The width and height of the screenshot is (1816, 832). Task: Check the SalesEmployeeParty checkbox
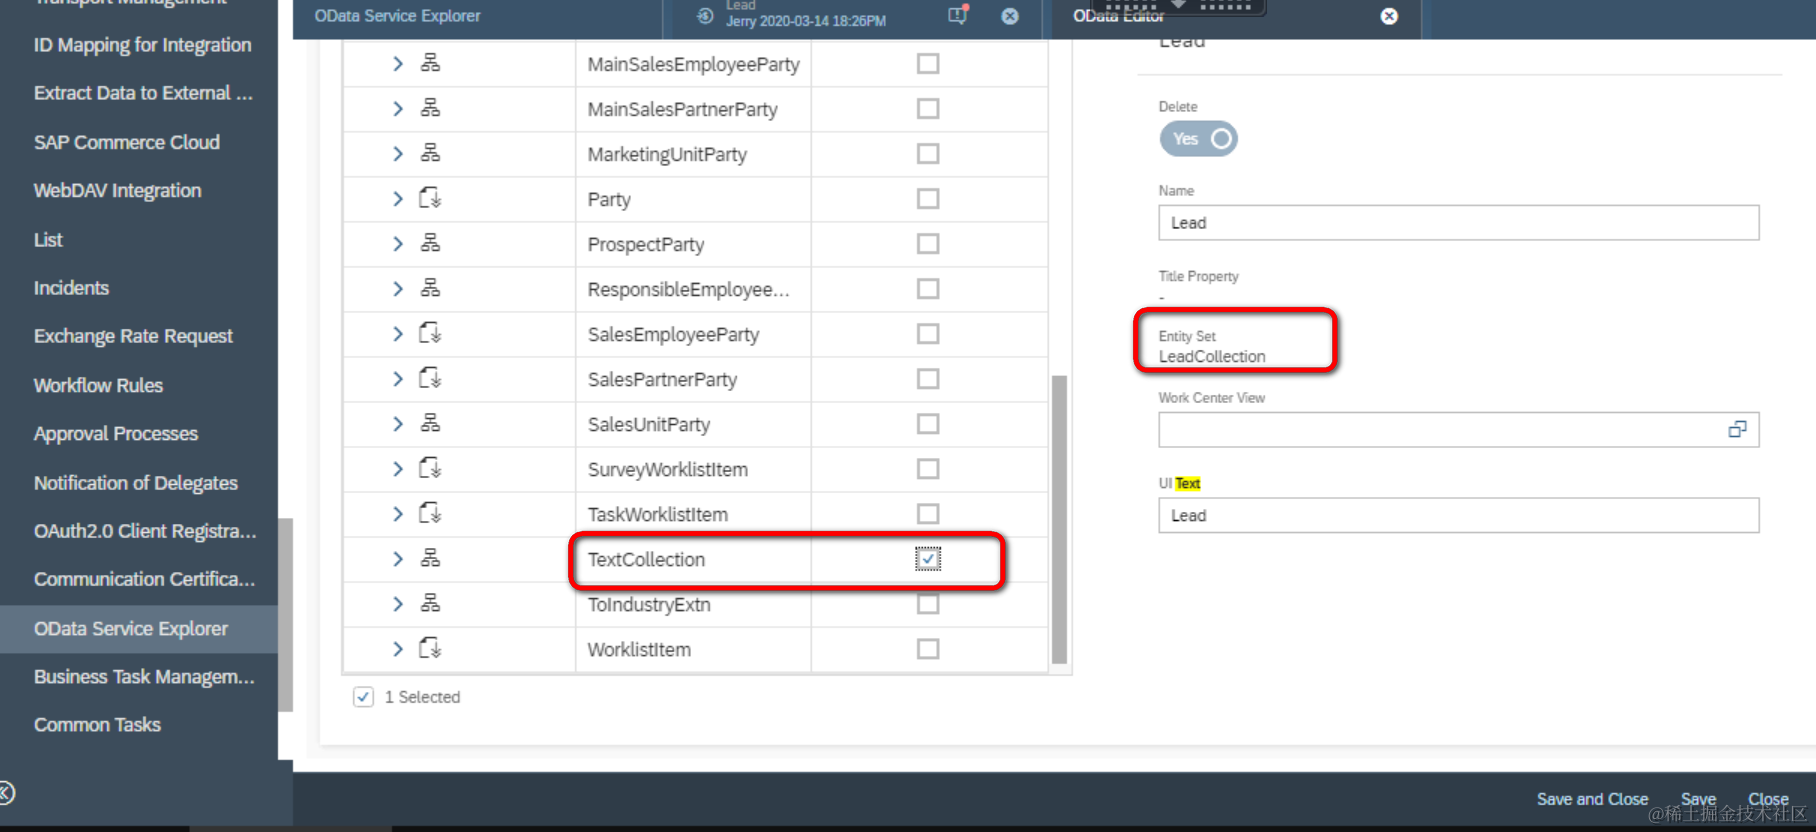pos(928,334)
